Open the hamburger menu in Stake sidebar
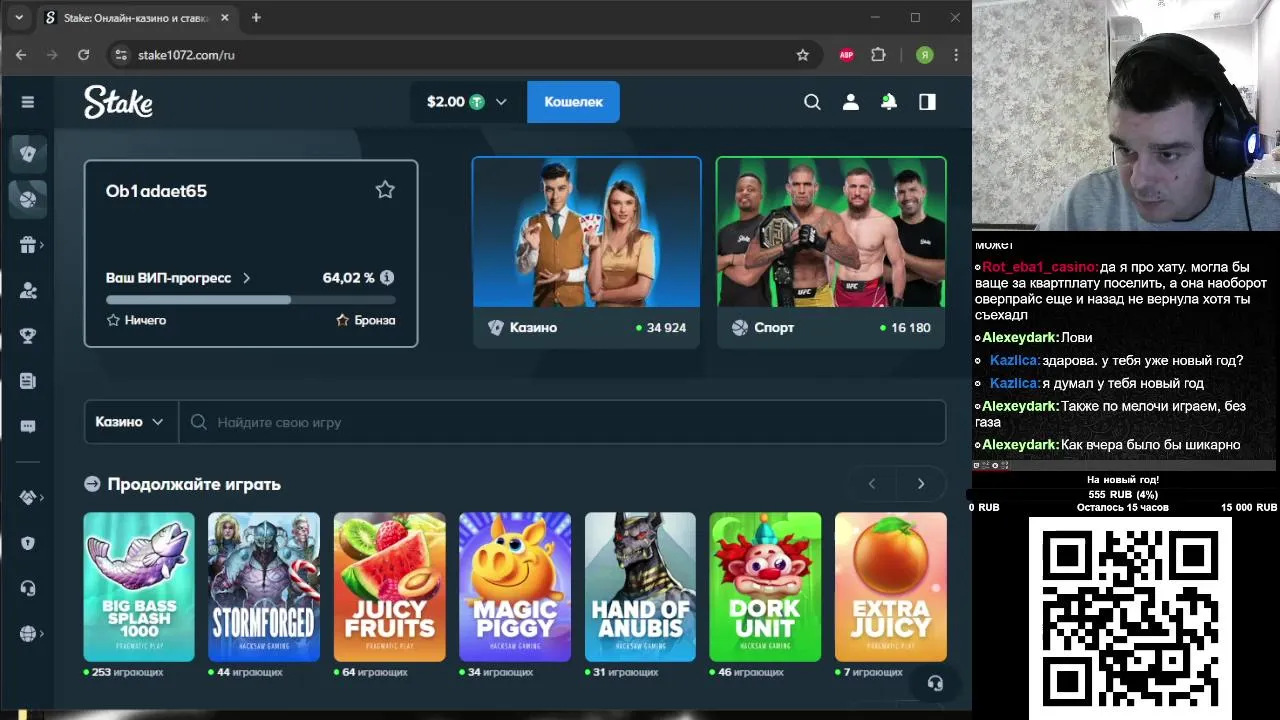Image resolution: width=1280 pixels, height=720 pixels. (x=28, y=102)
